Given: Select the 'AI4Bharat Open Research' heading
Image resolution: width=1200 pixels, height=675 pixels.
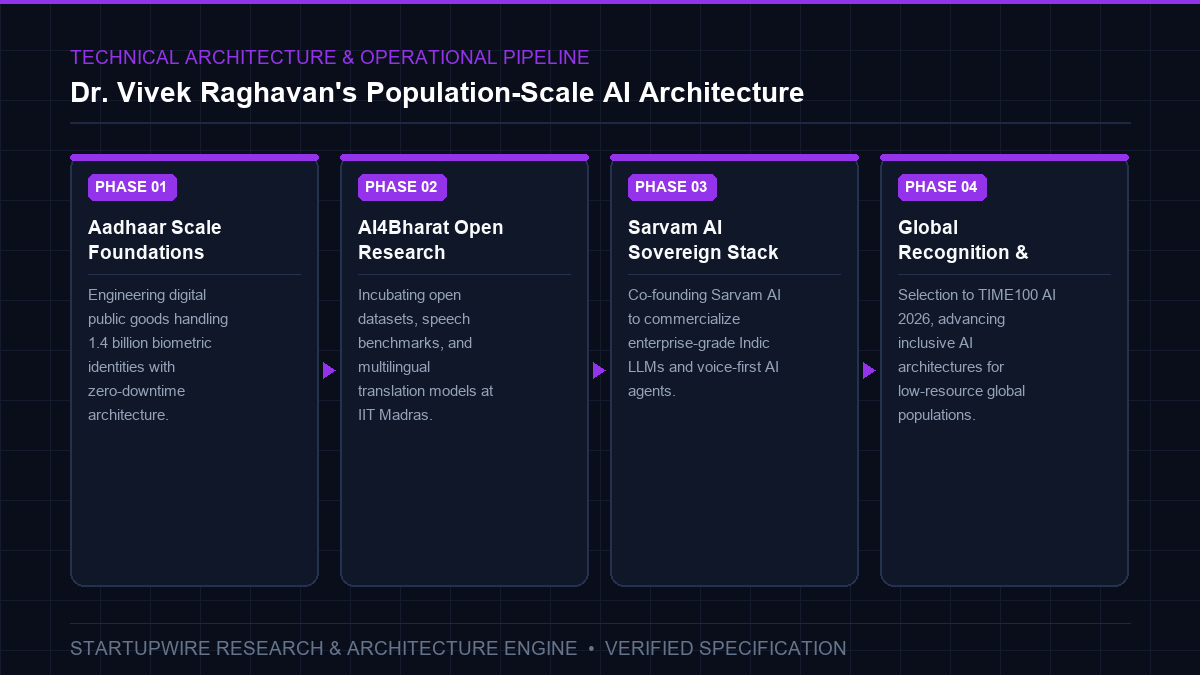Looking at the screenshot, I should coord(431,240).
